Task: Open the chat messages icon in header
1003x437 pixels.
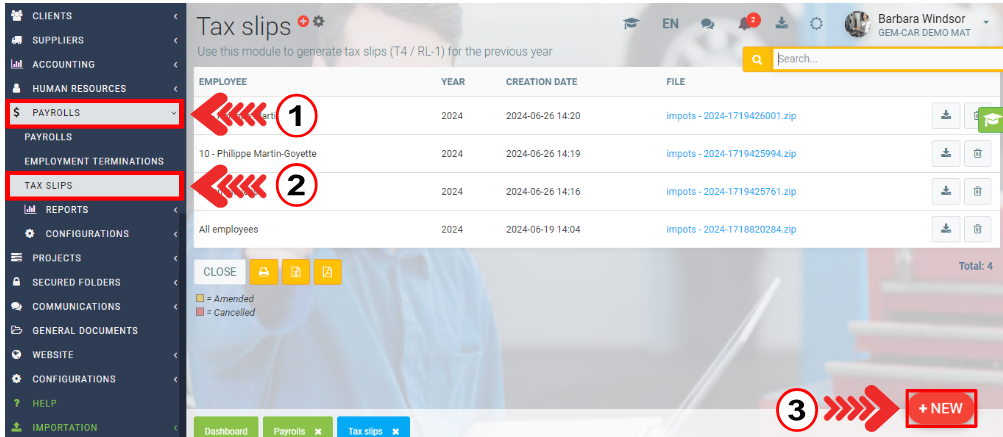Action: coord(708,24)
